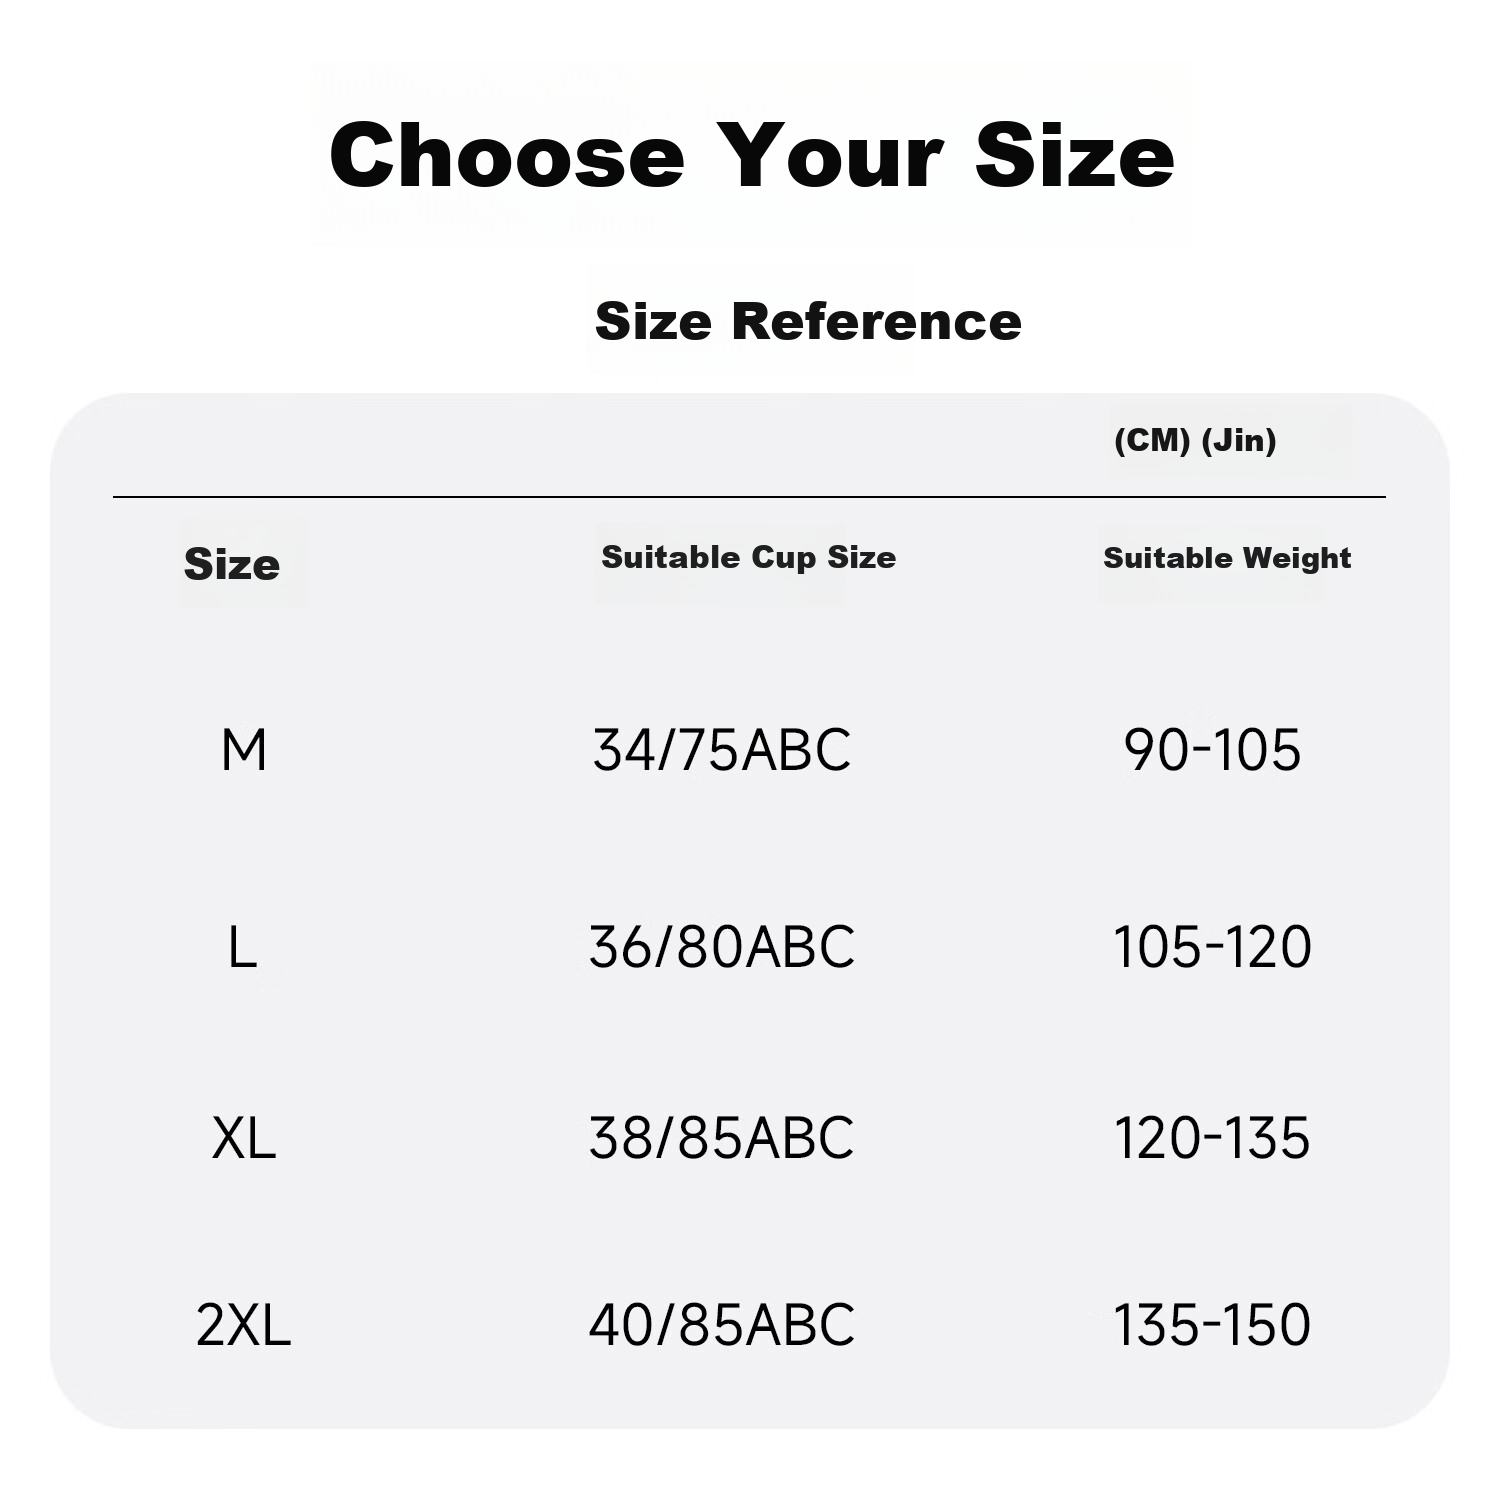Image resolution: width=1500 pixels, height=1500 pixels.
Task: Select the 'Suitable Cup Size' column header
Action: pos(749,557)
